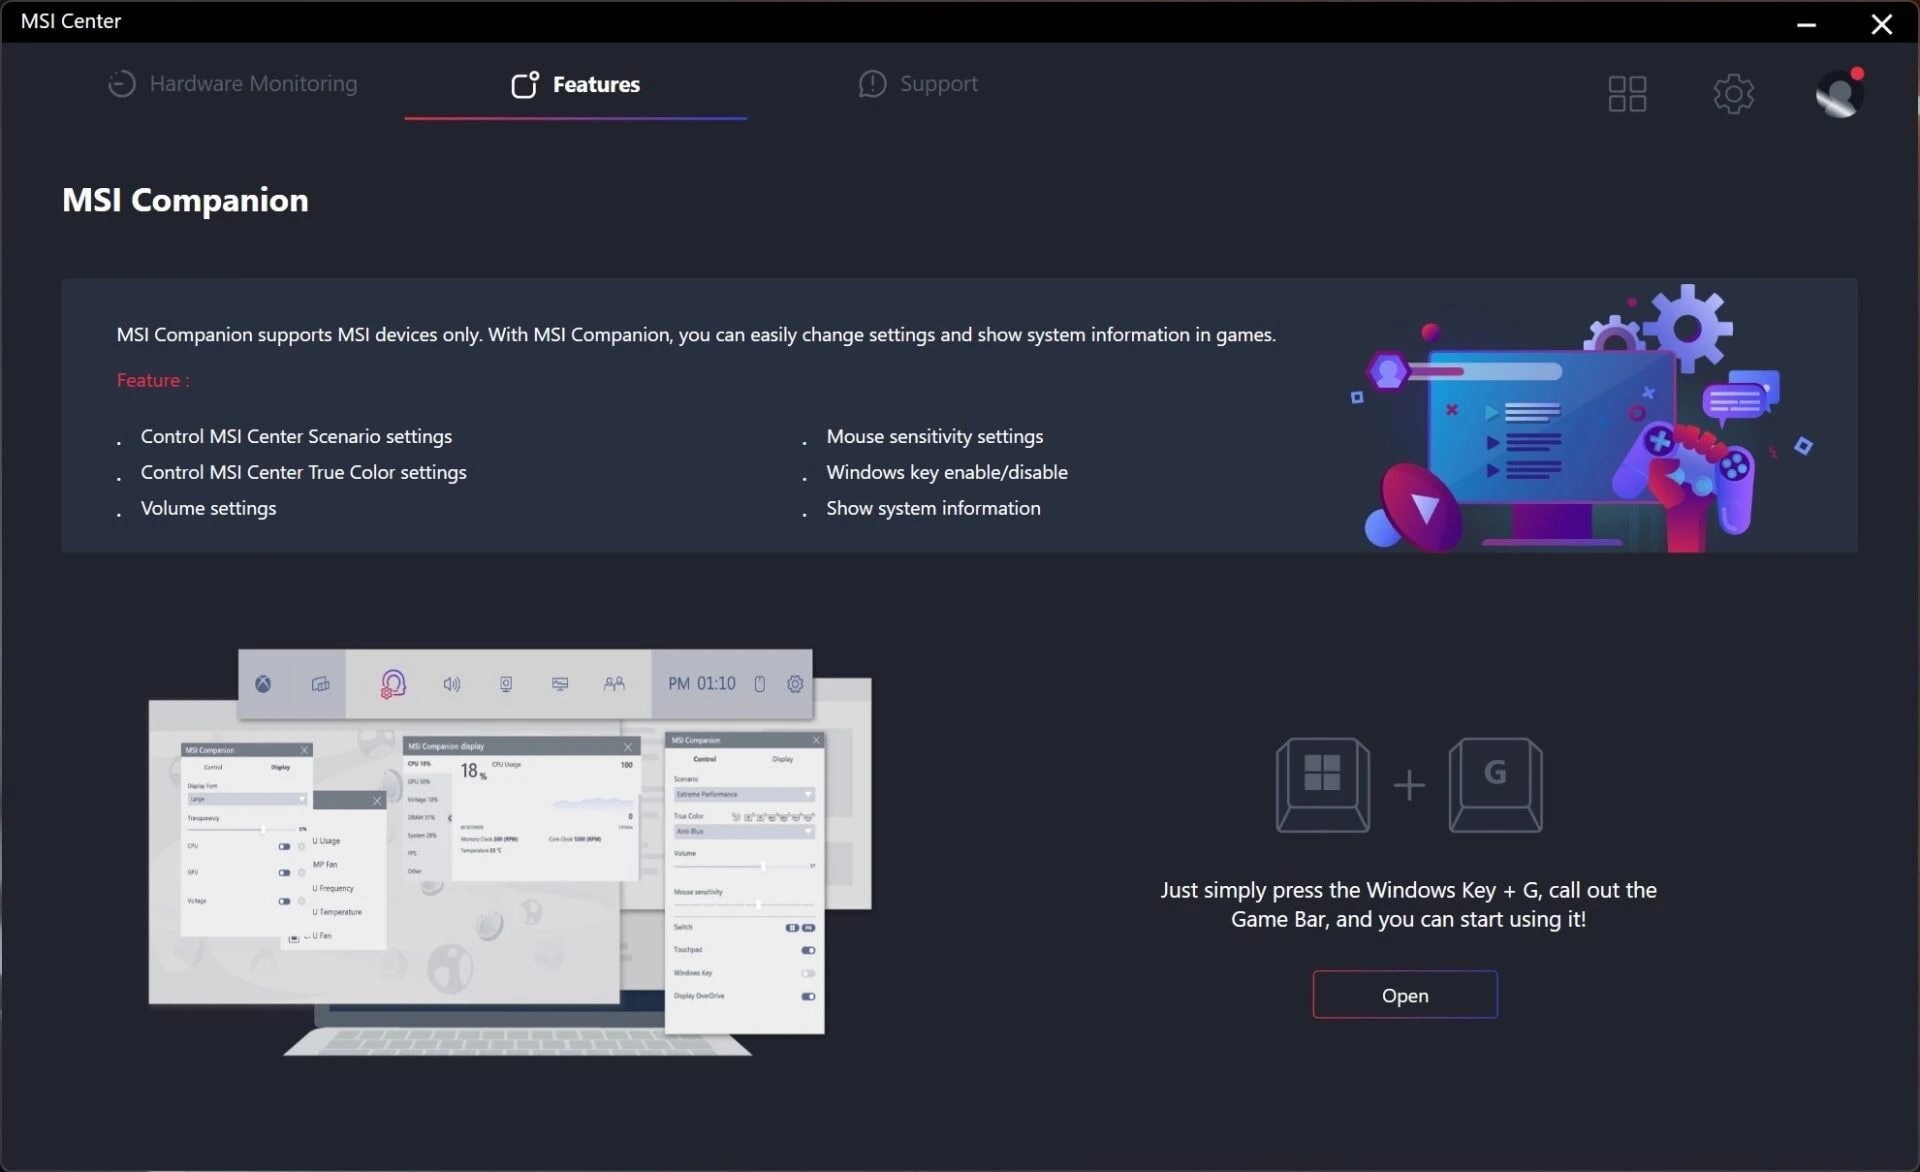Click the 'MSI Companion' heading

(x=185, y=200)
